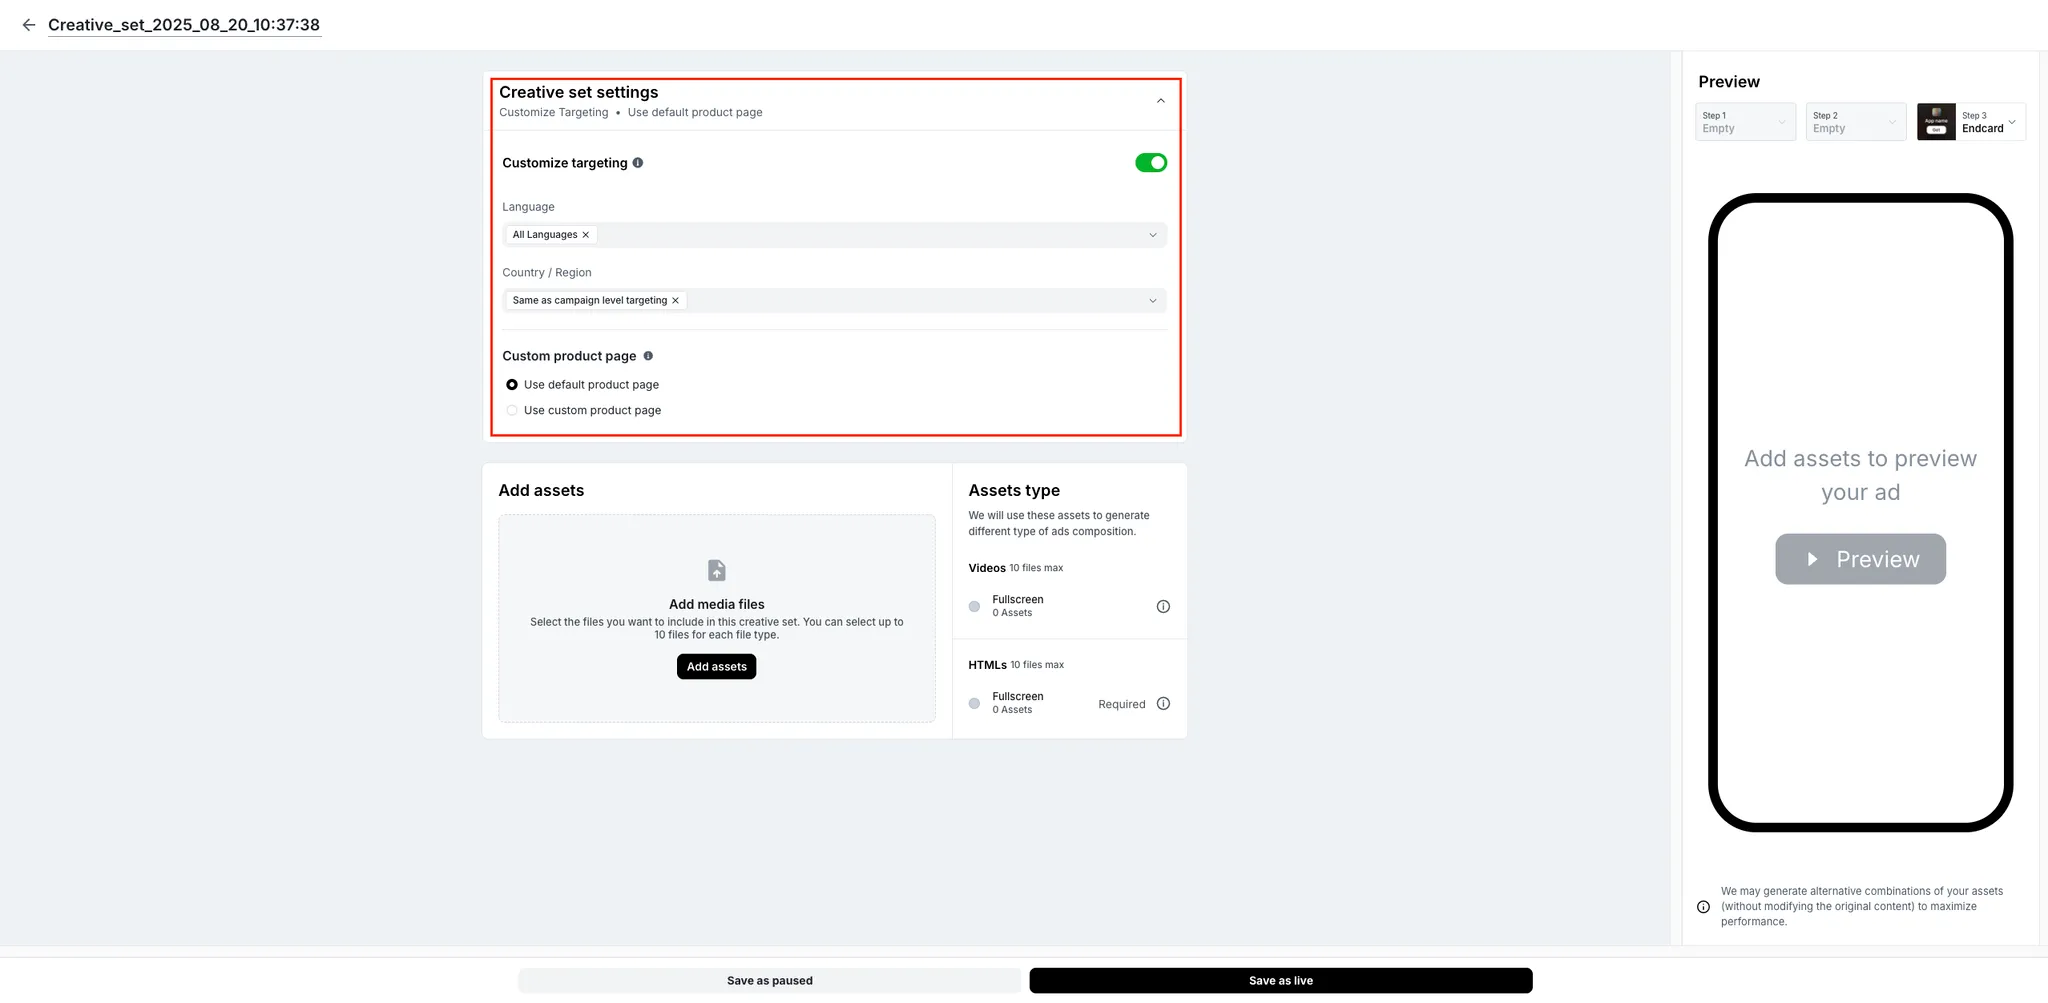
Task: Click inside the Language selection field
Action: coord(835,235)
